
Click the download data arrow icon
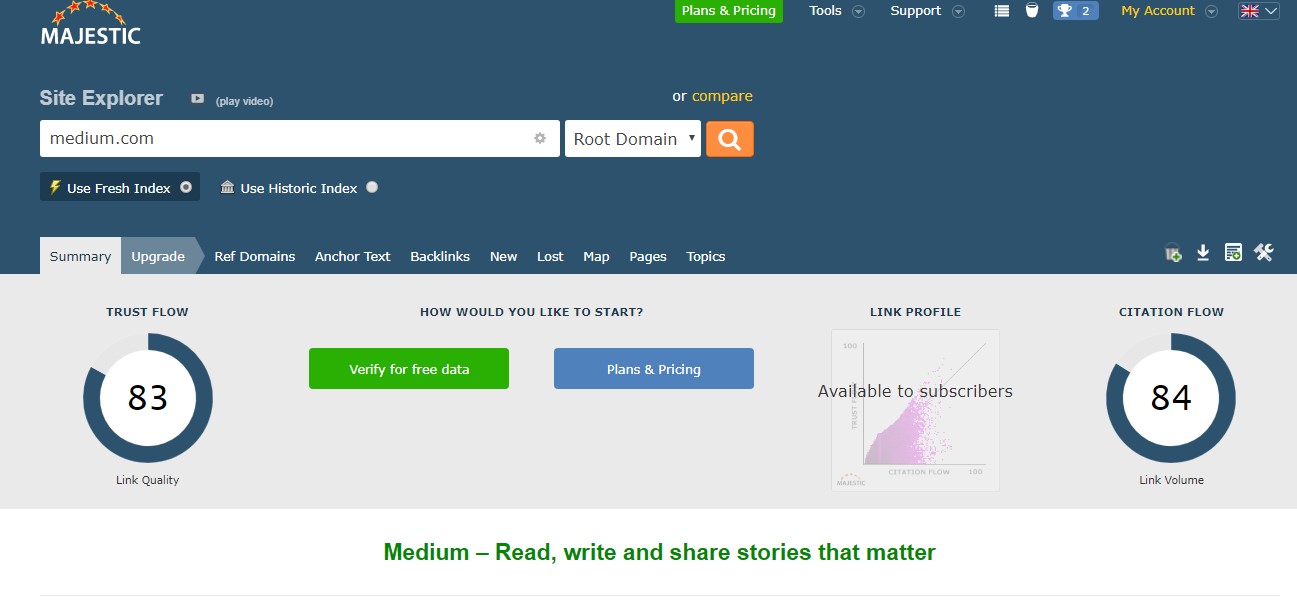(1204, 253)
